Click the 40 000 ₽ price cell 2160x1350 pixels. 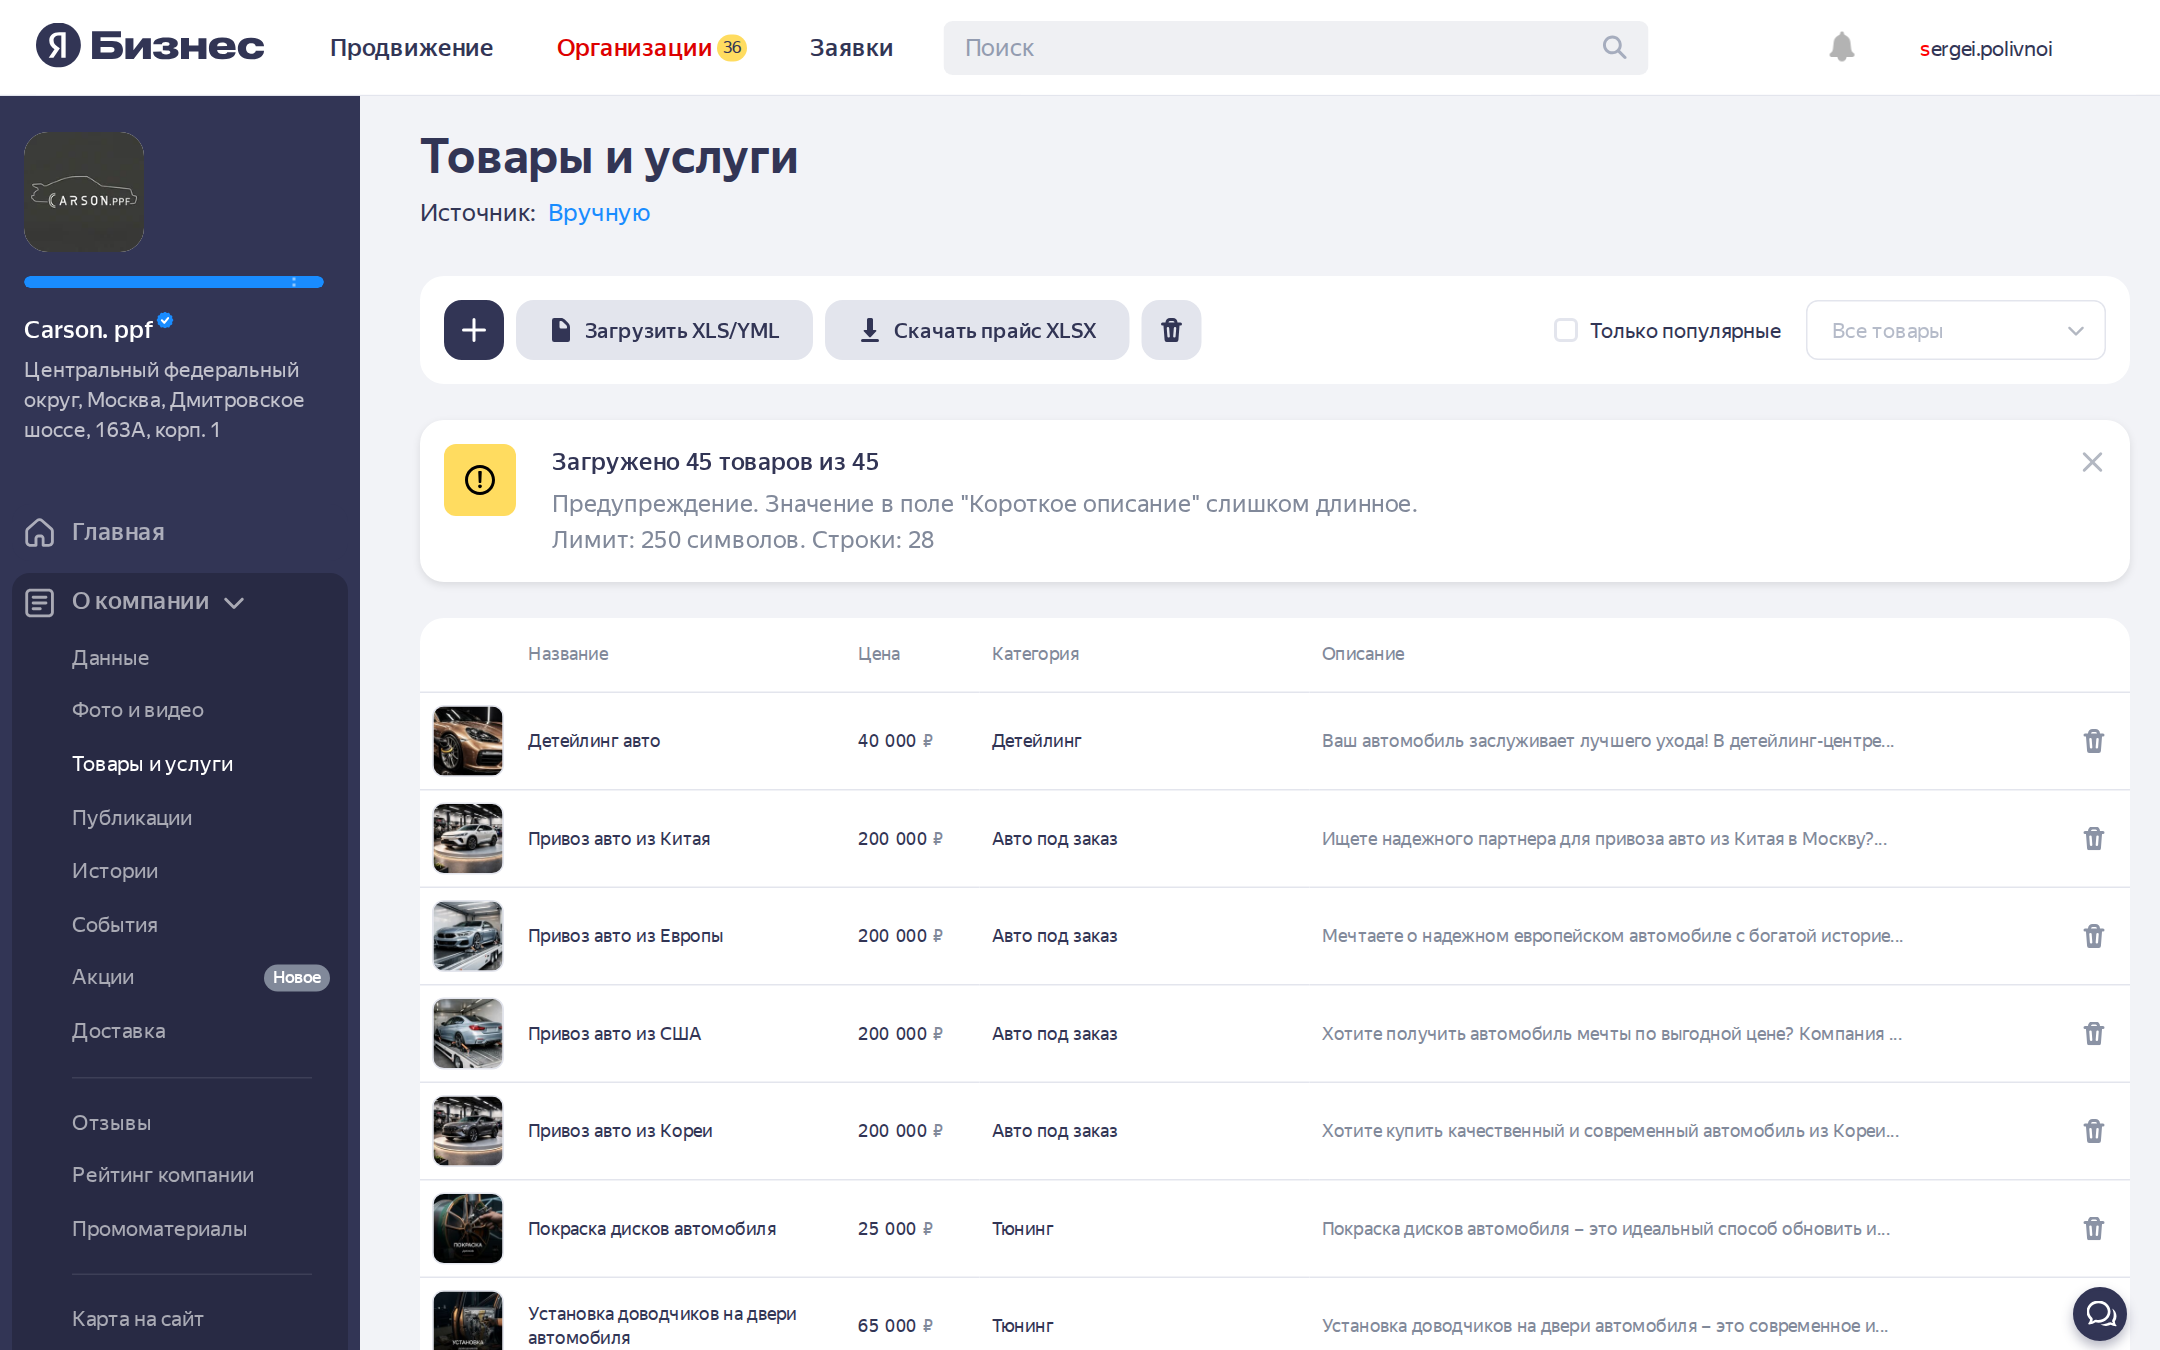point(895,741)
